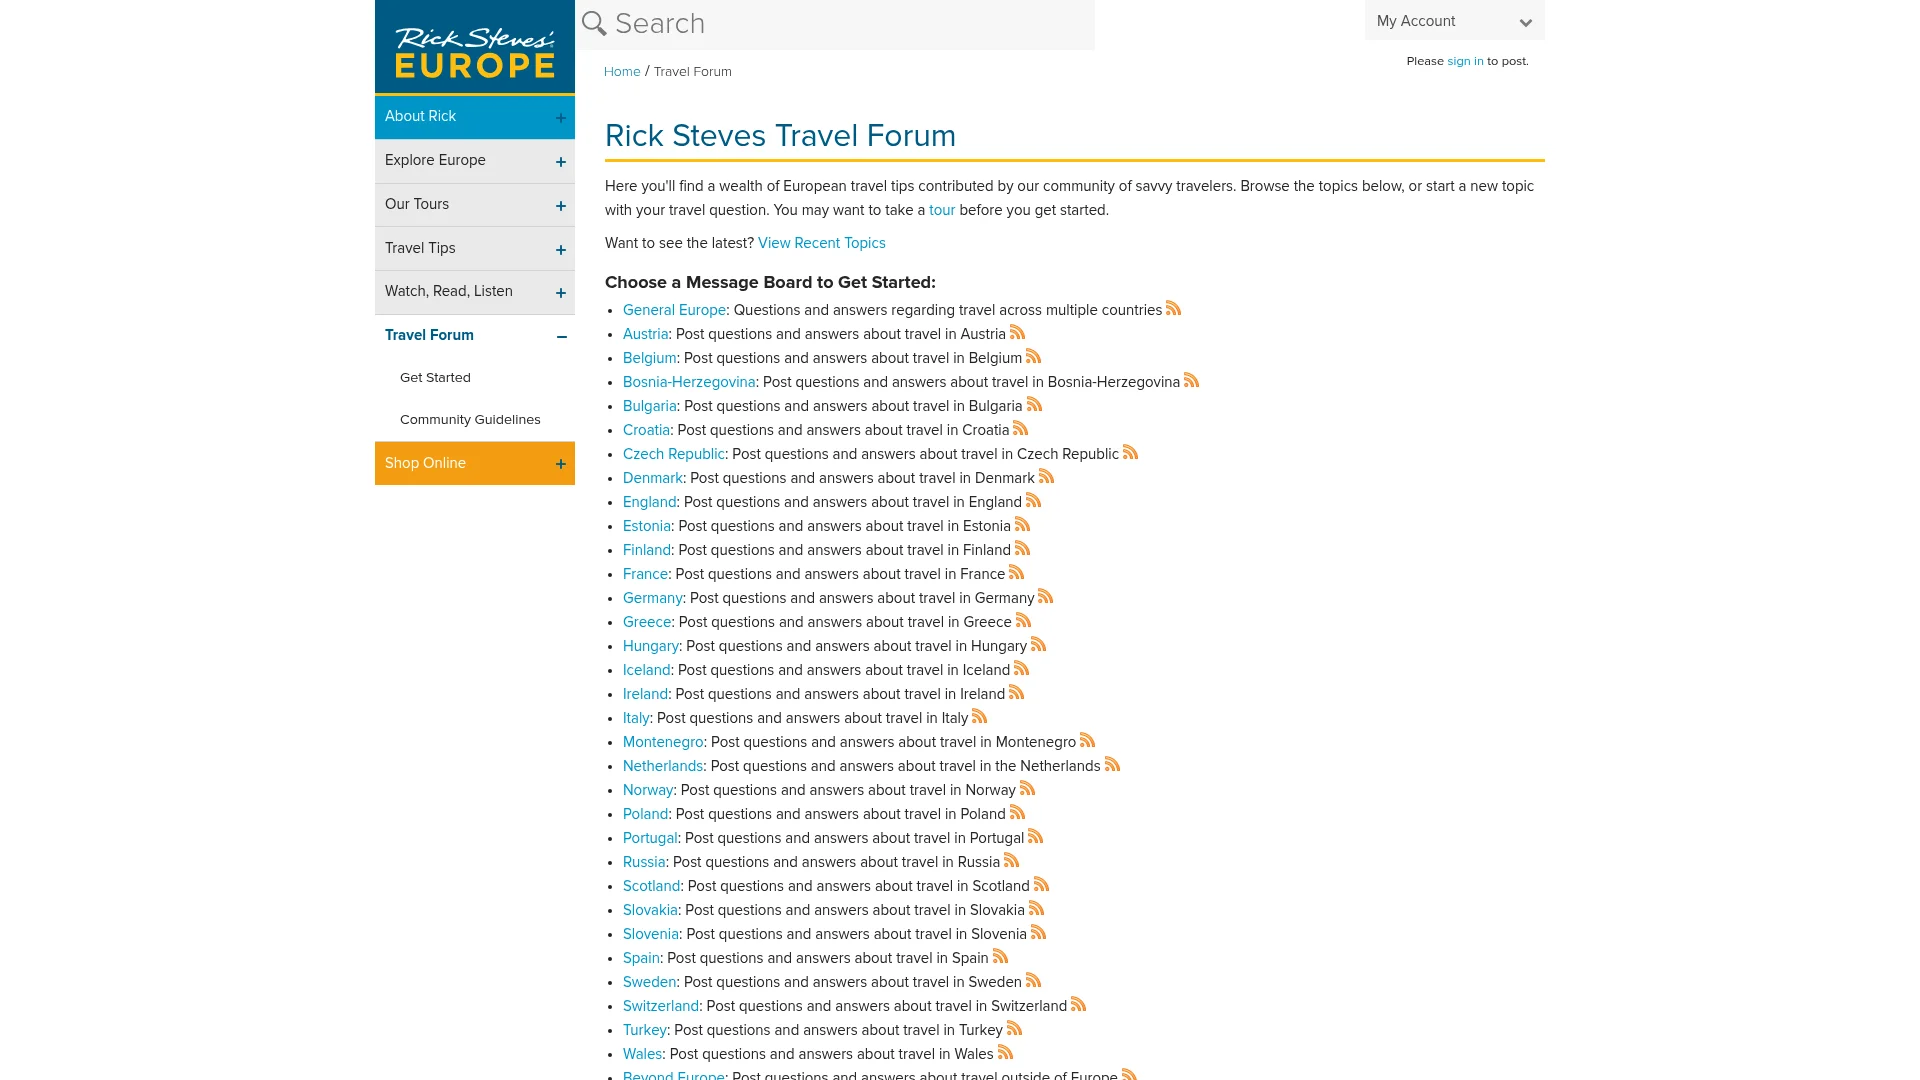Open the Greece RSS feed icon
Image resolution: width=1920 pixels, height=1080 pixels.
1023,620
